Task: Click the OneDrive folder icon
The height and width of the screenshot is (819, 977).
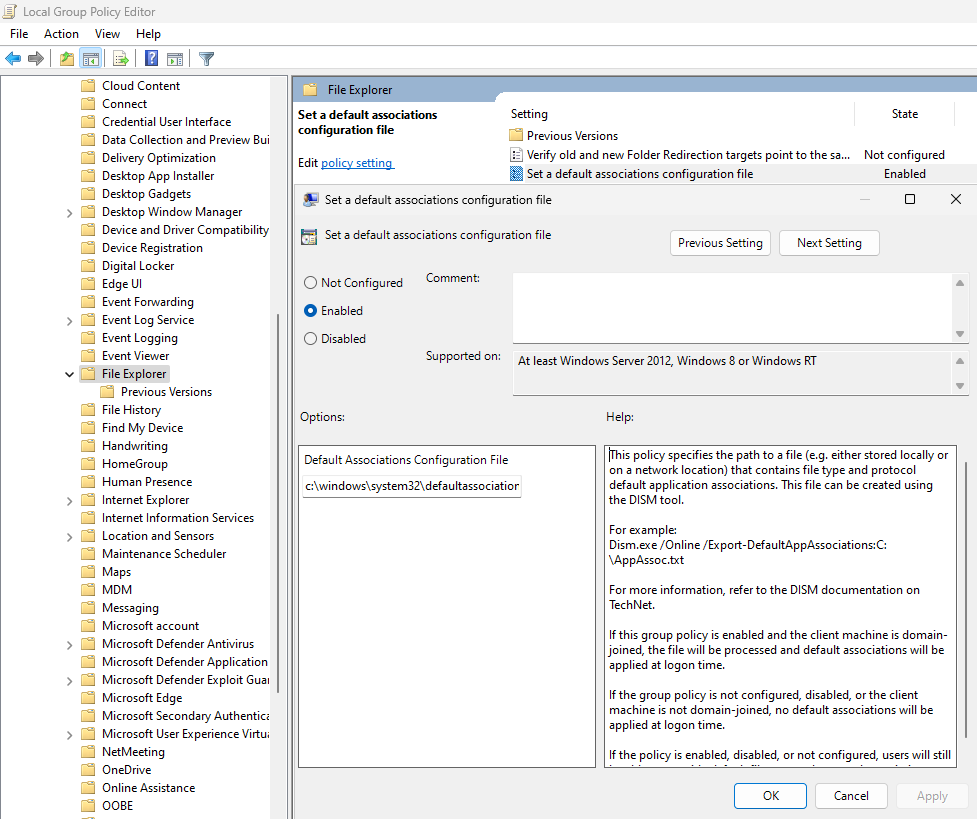Action: (x=88, y=770)
